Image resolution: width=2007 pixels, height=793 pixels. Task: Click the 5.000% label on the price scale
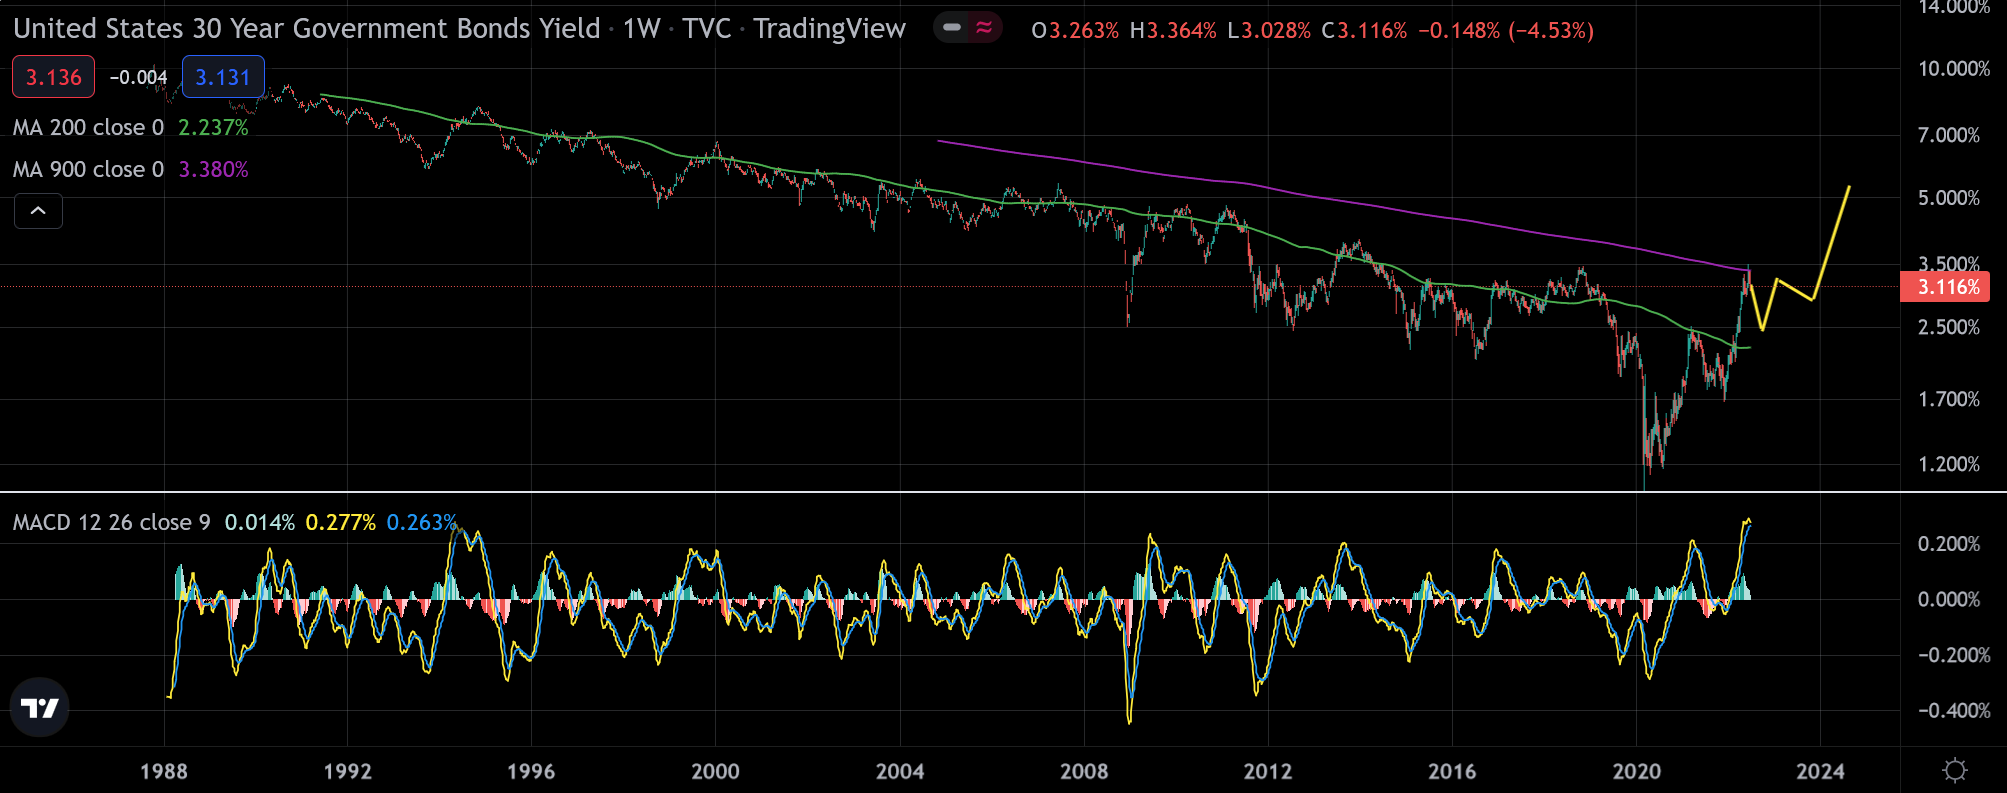(1948, 198)
